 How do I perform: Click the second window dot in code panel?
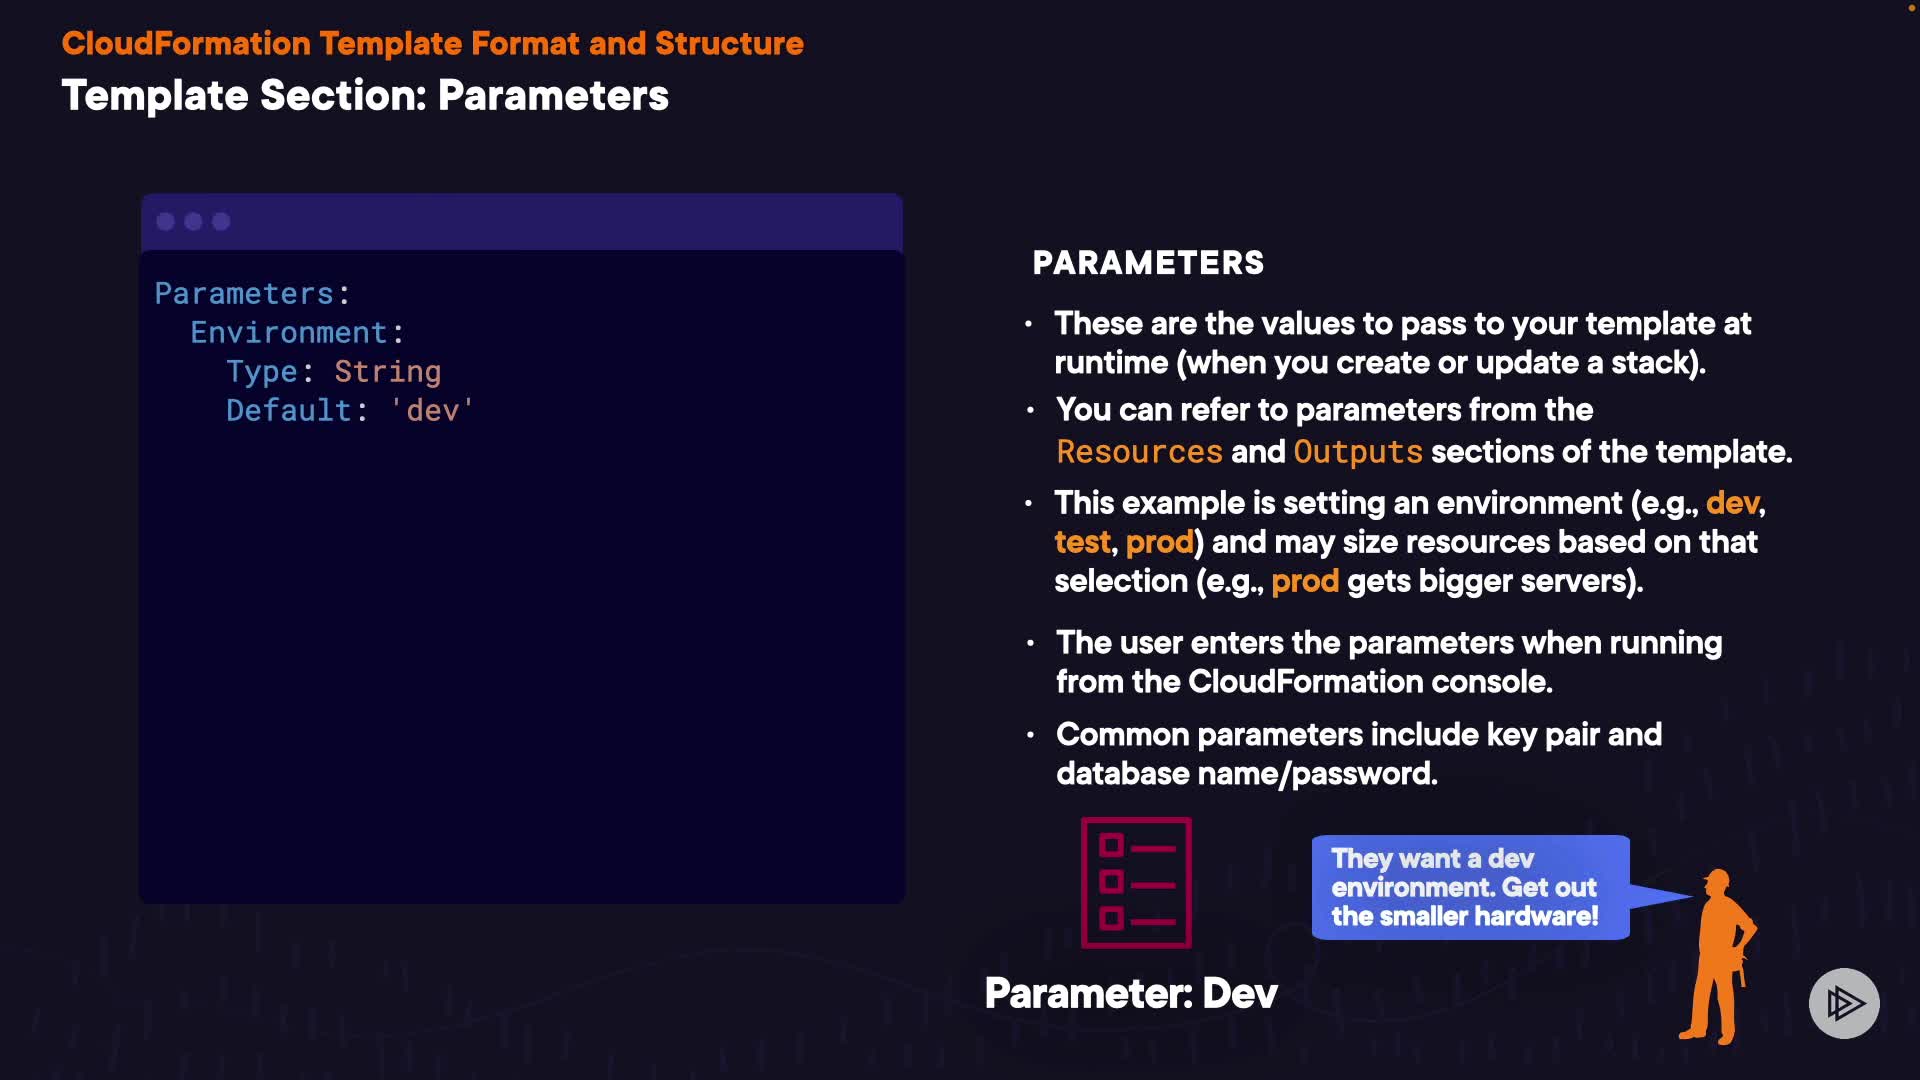[x=194, y=221]
